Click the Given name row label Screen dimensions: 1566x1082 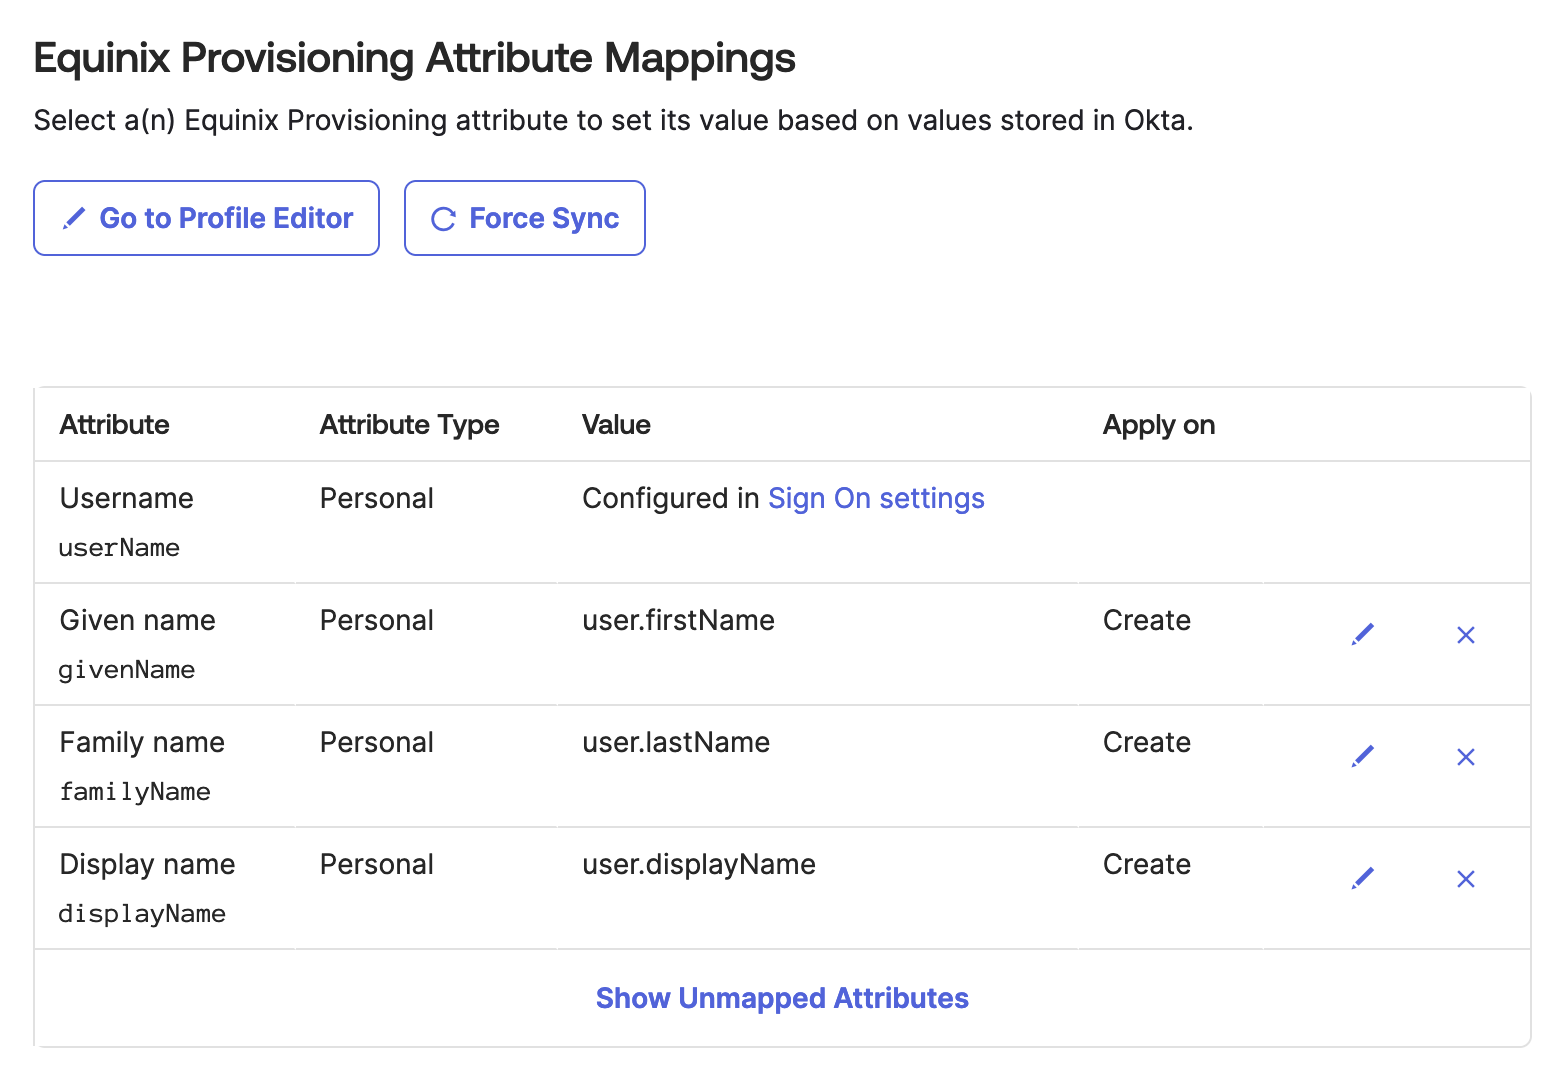[138, 620]
